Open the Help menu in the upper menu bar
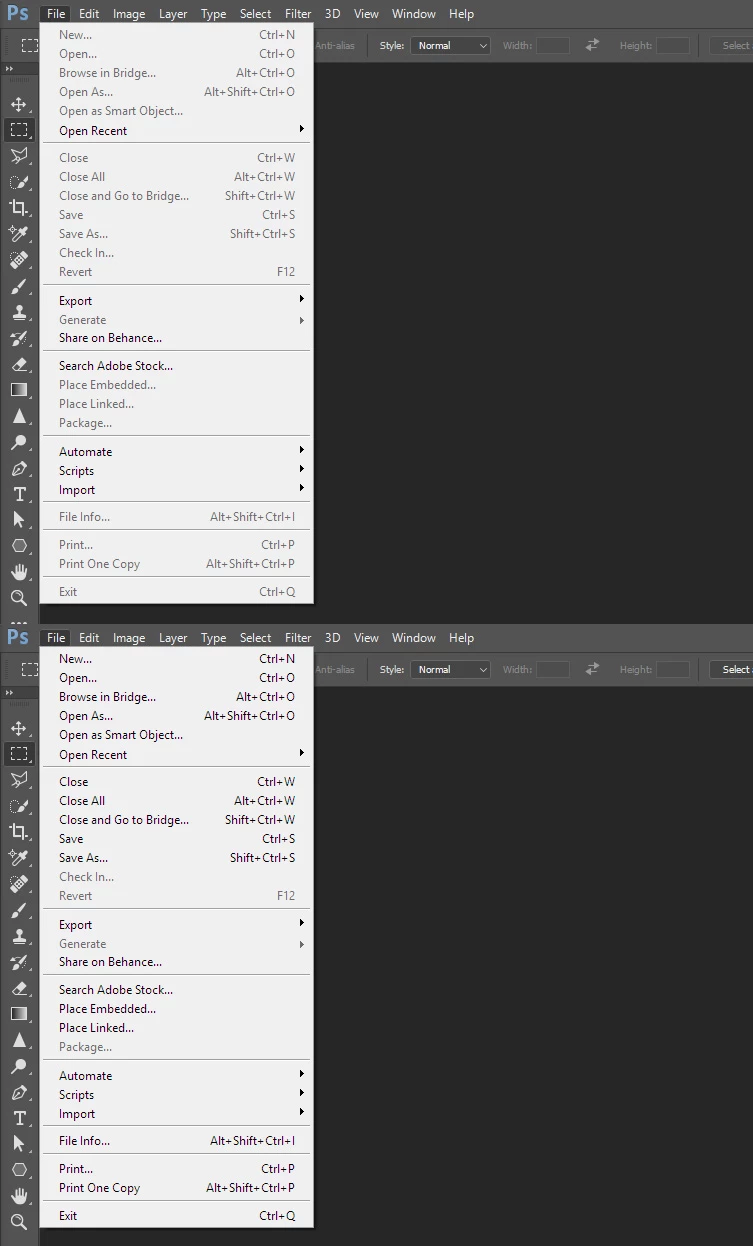Image resolution: width=753 pixels, height=1246 pixels. pyautogui.click(x=461, y=14)
